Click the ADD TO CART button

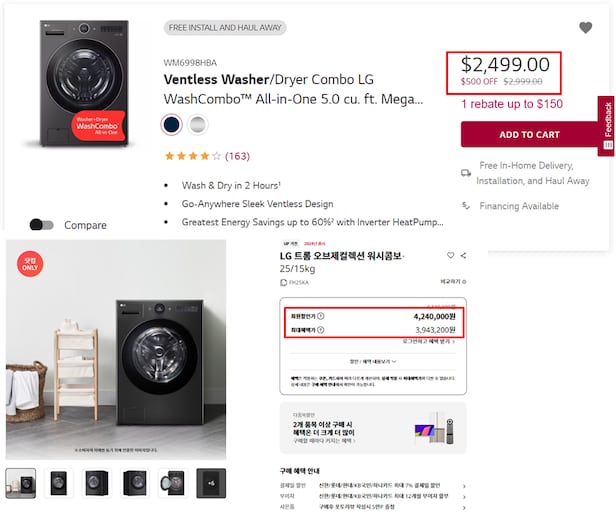click(529, 135)
